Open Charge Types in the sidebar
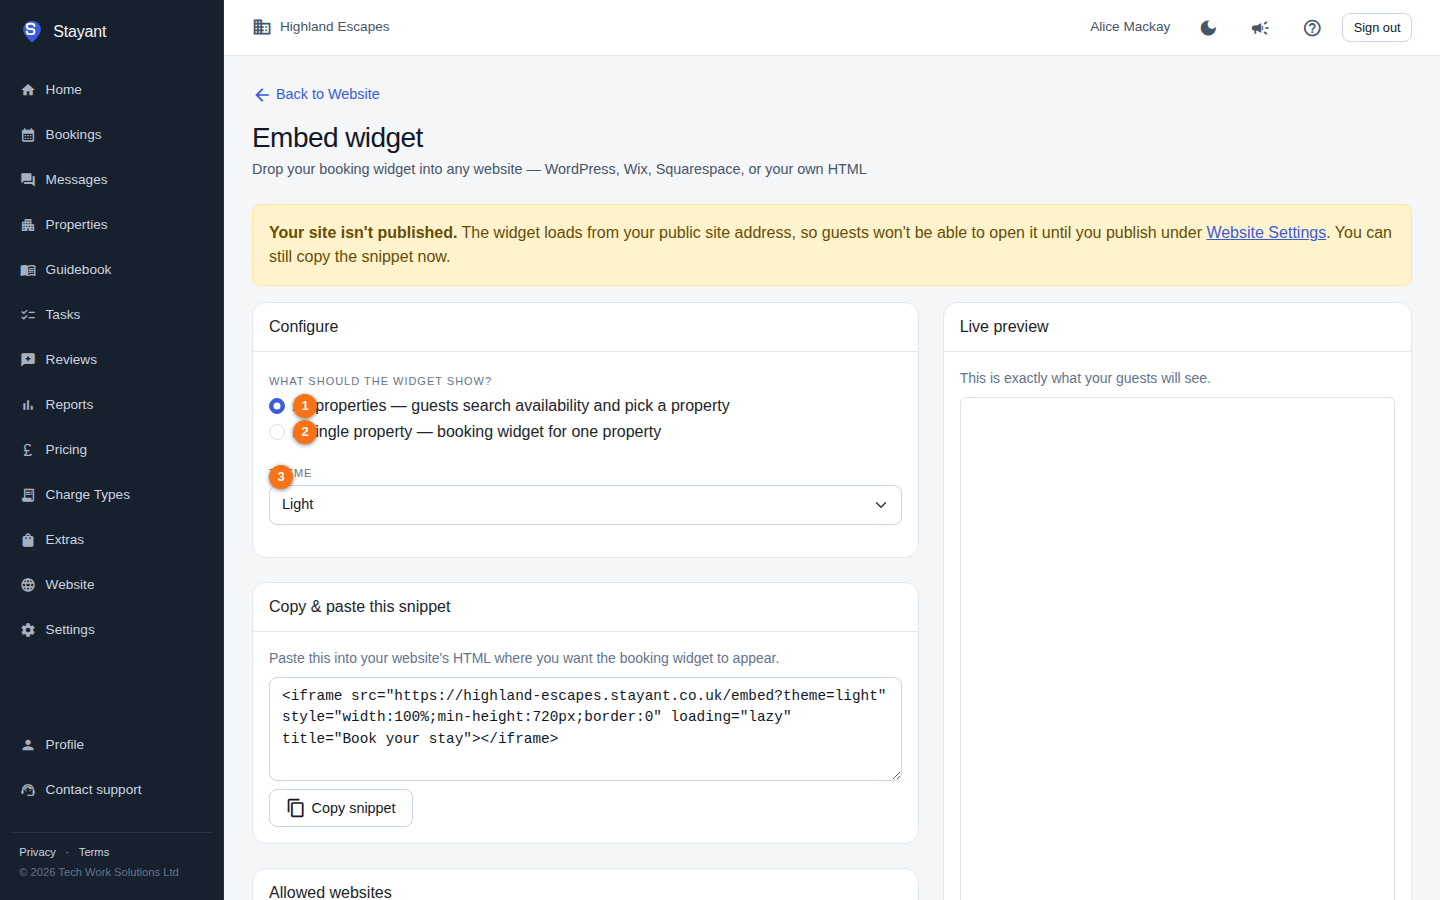 coord(112,495)
